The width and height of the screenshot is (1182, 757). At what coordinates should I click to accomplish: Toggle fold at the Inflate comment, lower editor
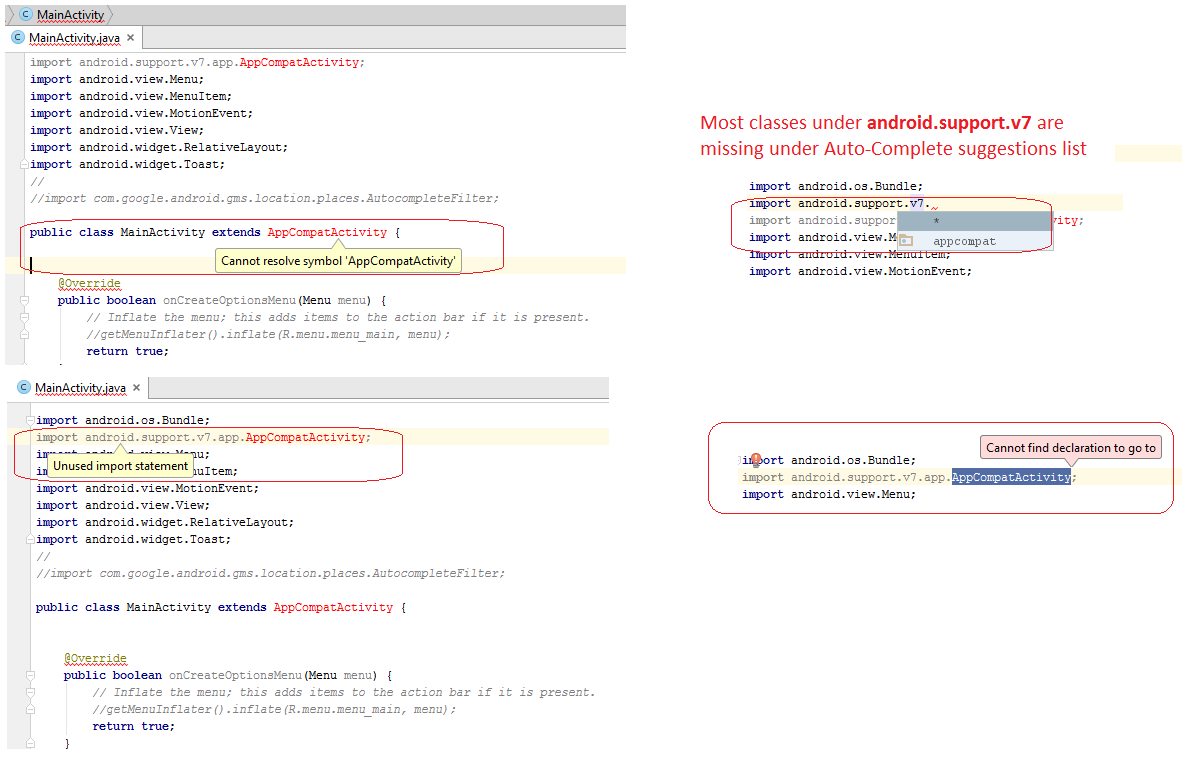pyautogui.click(x=30, y=692)
